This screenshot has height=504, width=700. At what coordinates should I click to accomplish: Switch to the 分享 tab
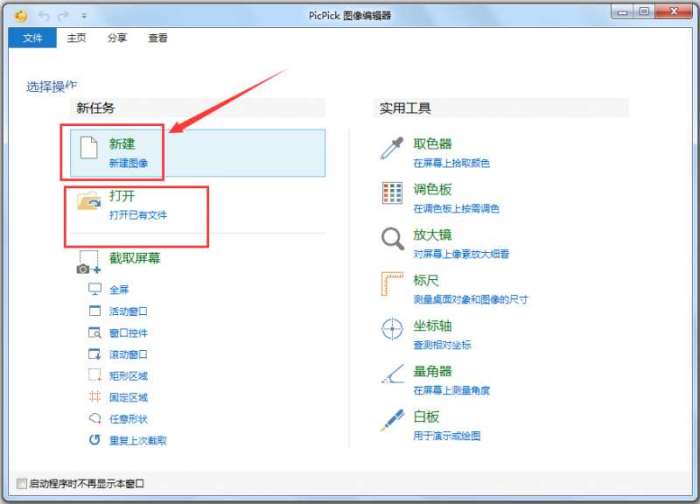point(117,38)
